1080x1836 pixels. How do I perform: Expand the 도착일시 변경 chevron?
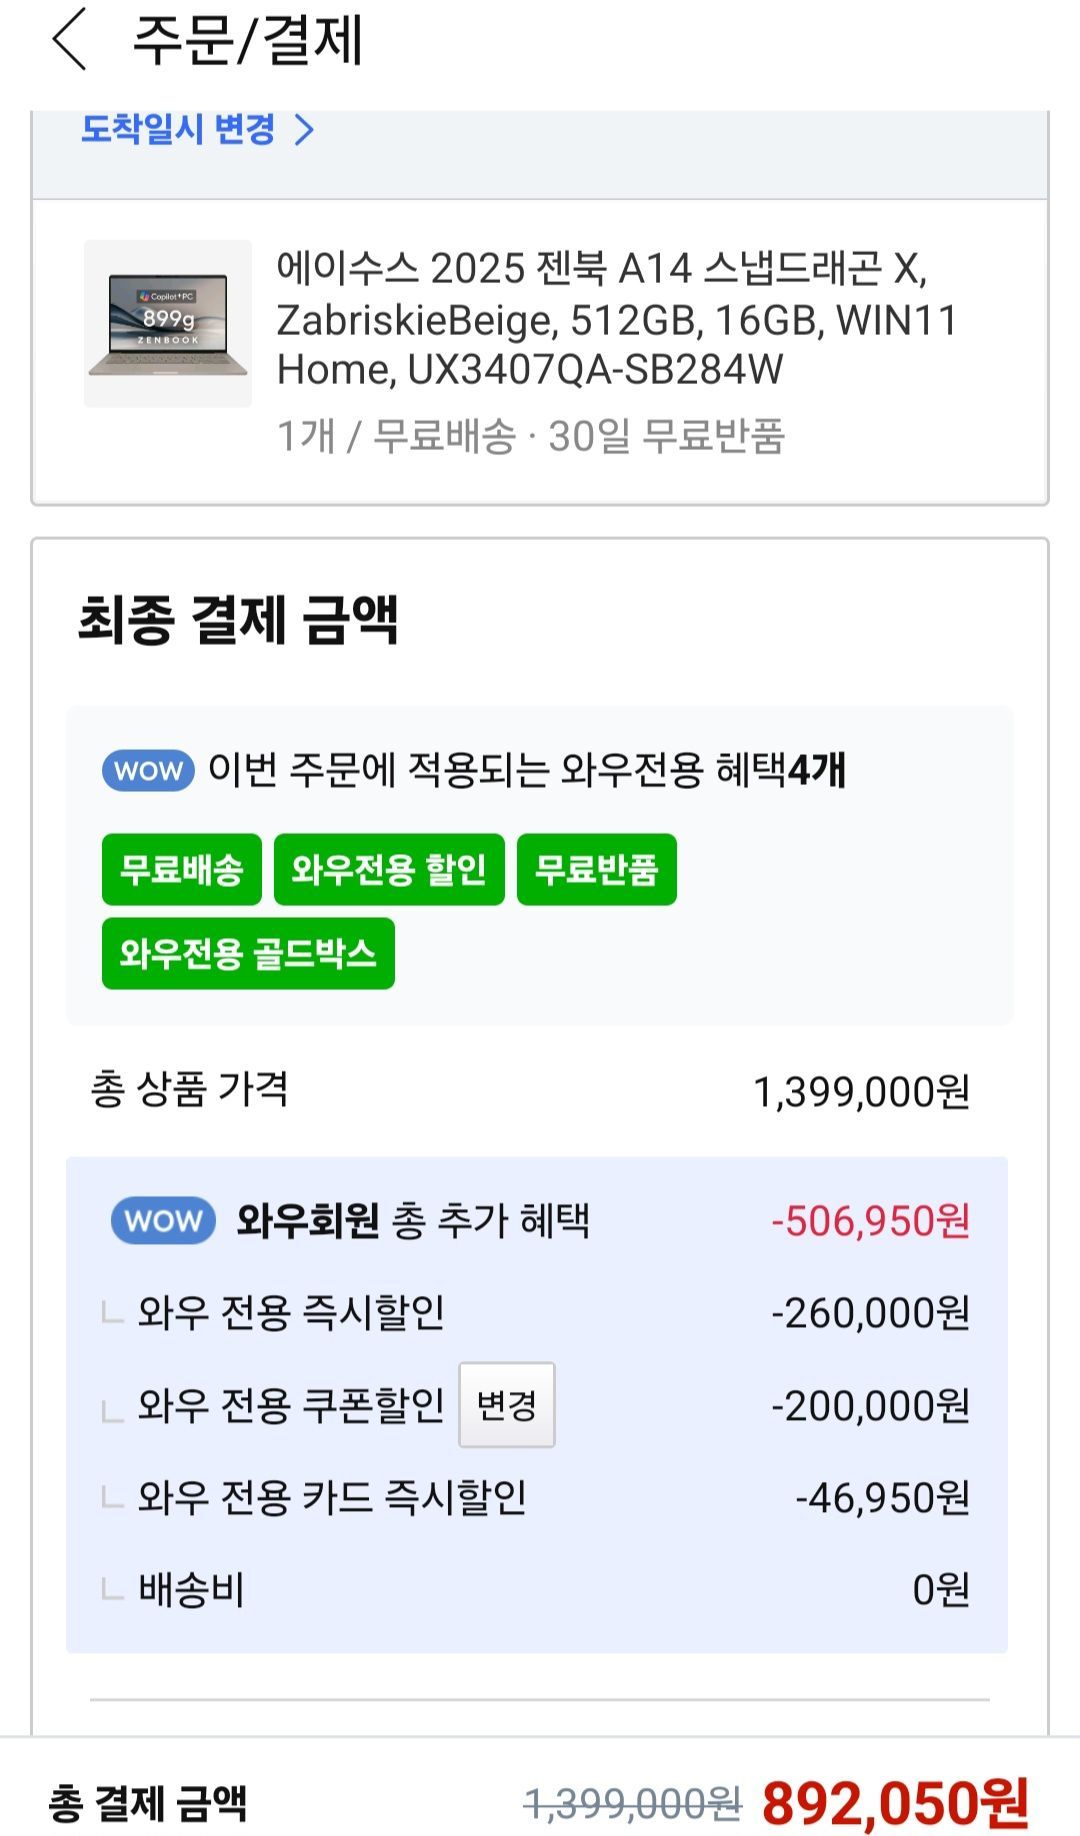305,130
